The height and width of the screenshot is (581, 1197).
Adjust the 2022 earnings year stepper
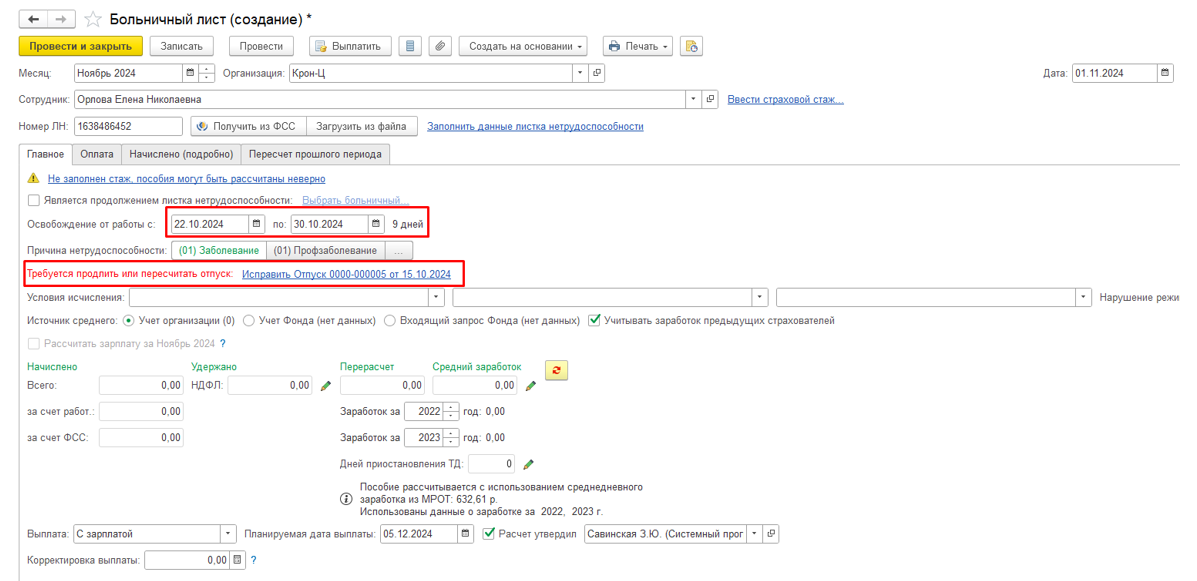click(x=451, y=412)
